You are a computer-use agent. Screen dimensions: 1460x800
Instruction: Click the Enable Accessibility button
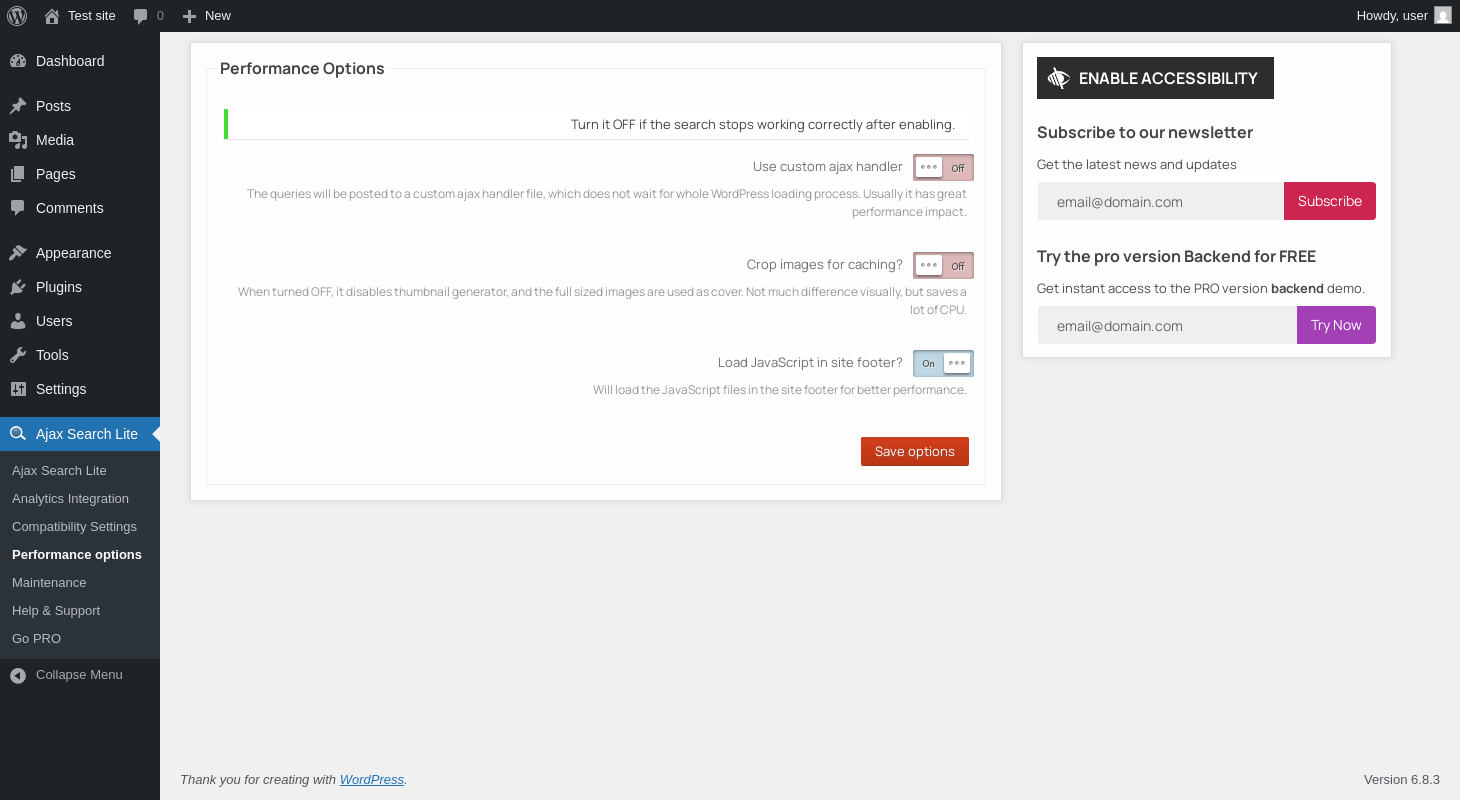[x=1155, y=78]
